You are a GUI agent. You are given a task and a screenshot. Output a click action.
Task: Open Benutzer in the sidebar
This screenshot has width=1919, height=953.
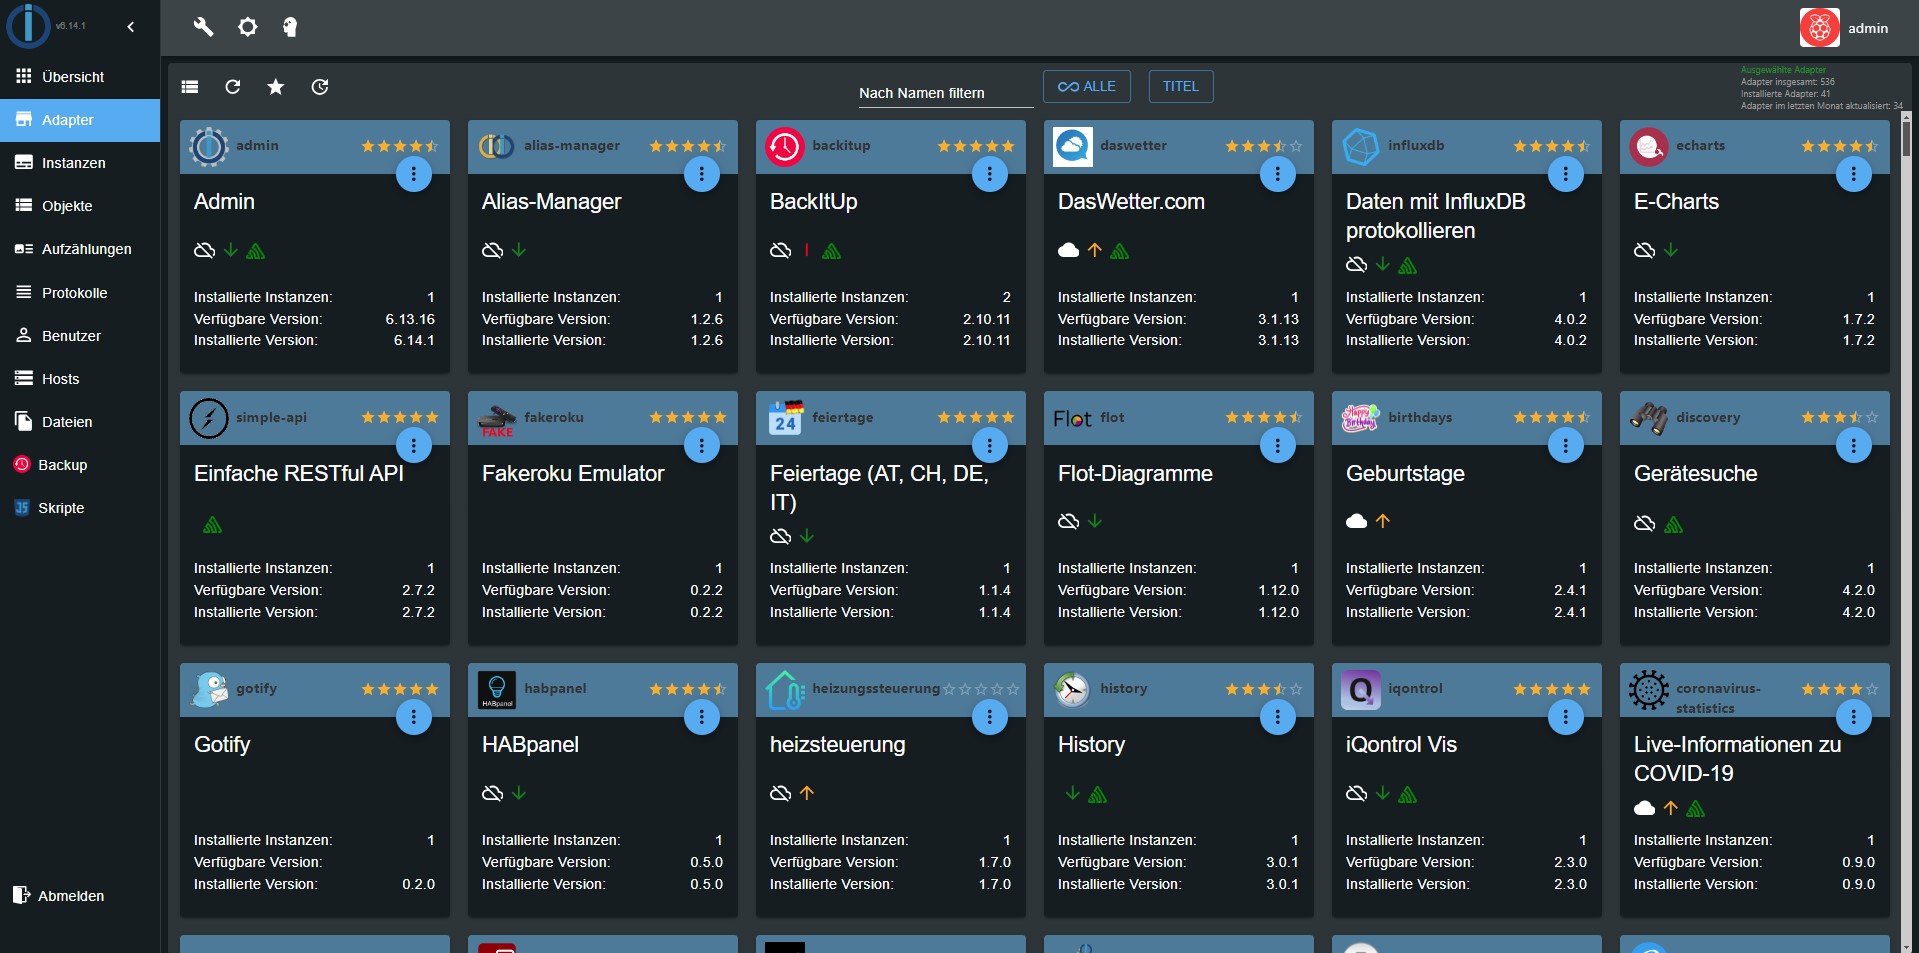click(80, 336)
